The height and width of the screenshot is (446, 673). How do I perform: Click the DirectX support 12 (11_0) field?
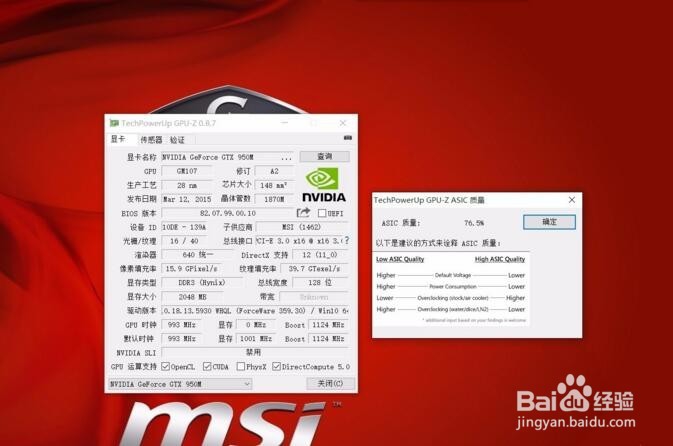coord(320,255)
